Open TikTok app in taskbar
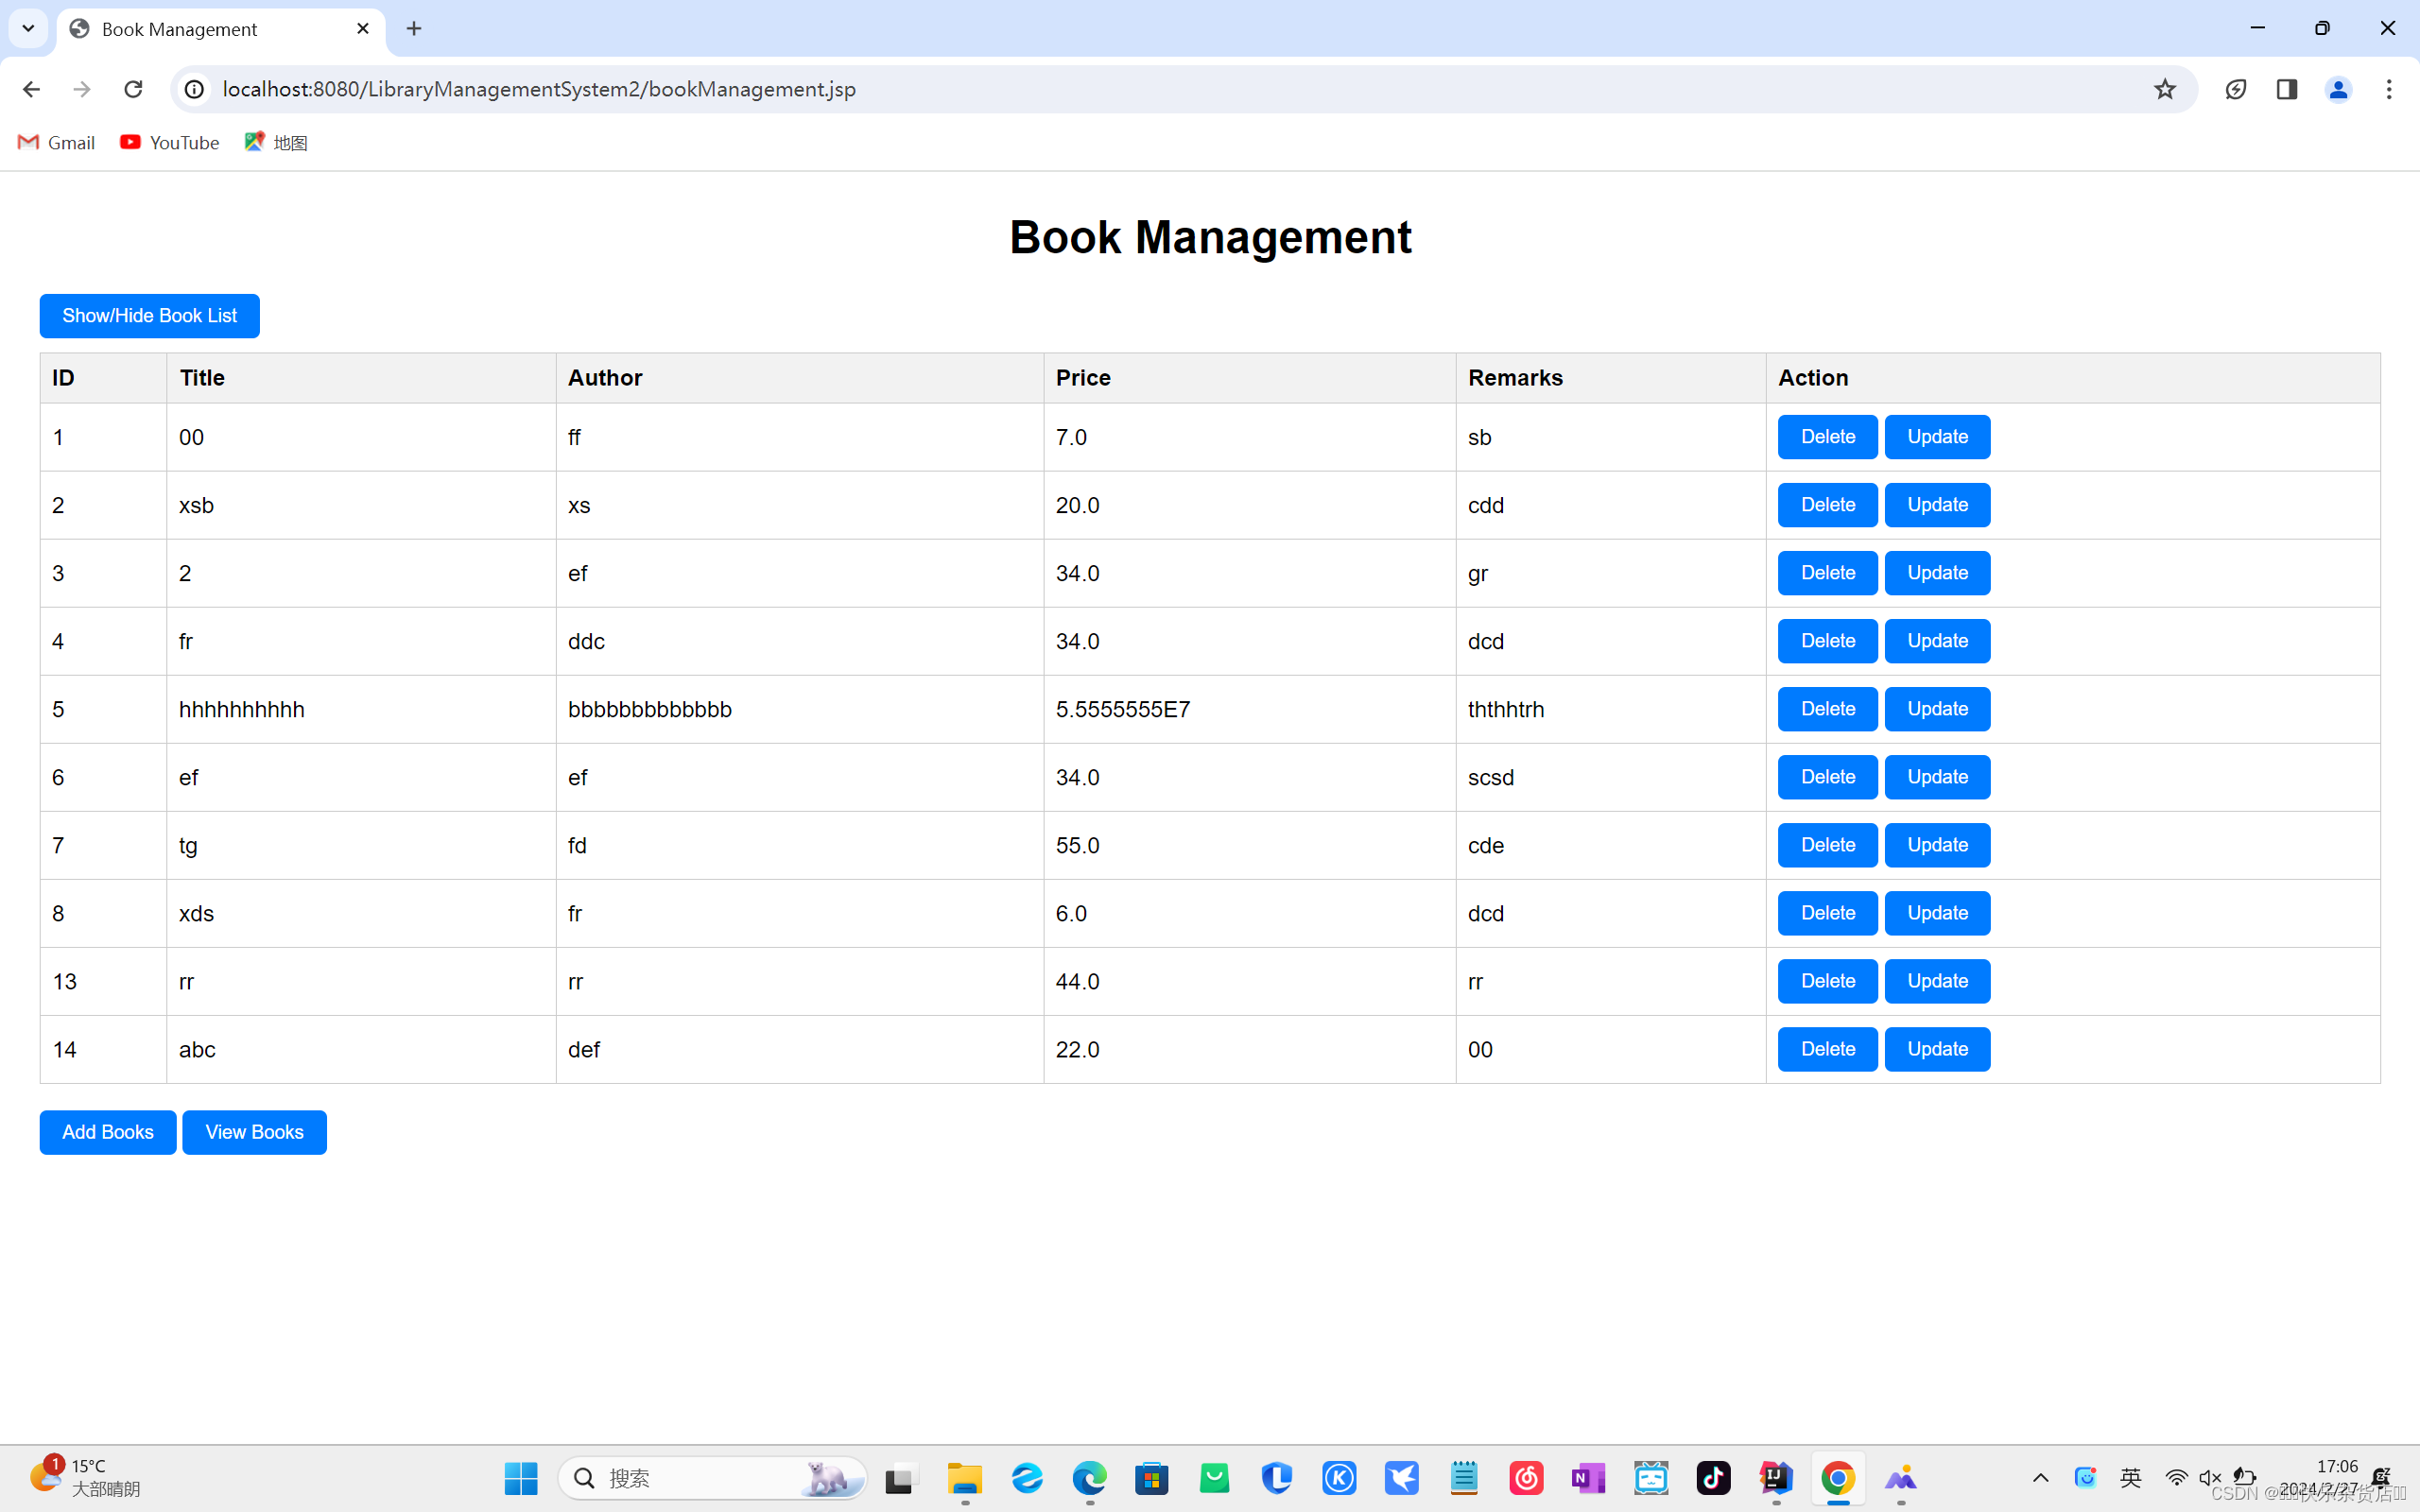The width and height of the screenshot is (2420, 1512). 1714,1478
